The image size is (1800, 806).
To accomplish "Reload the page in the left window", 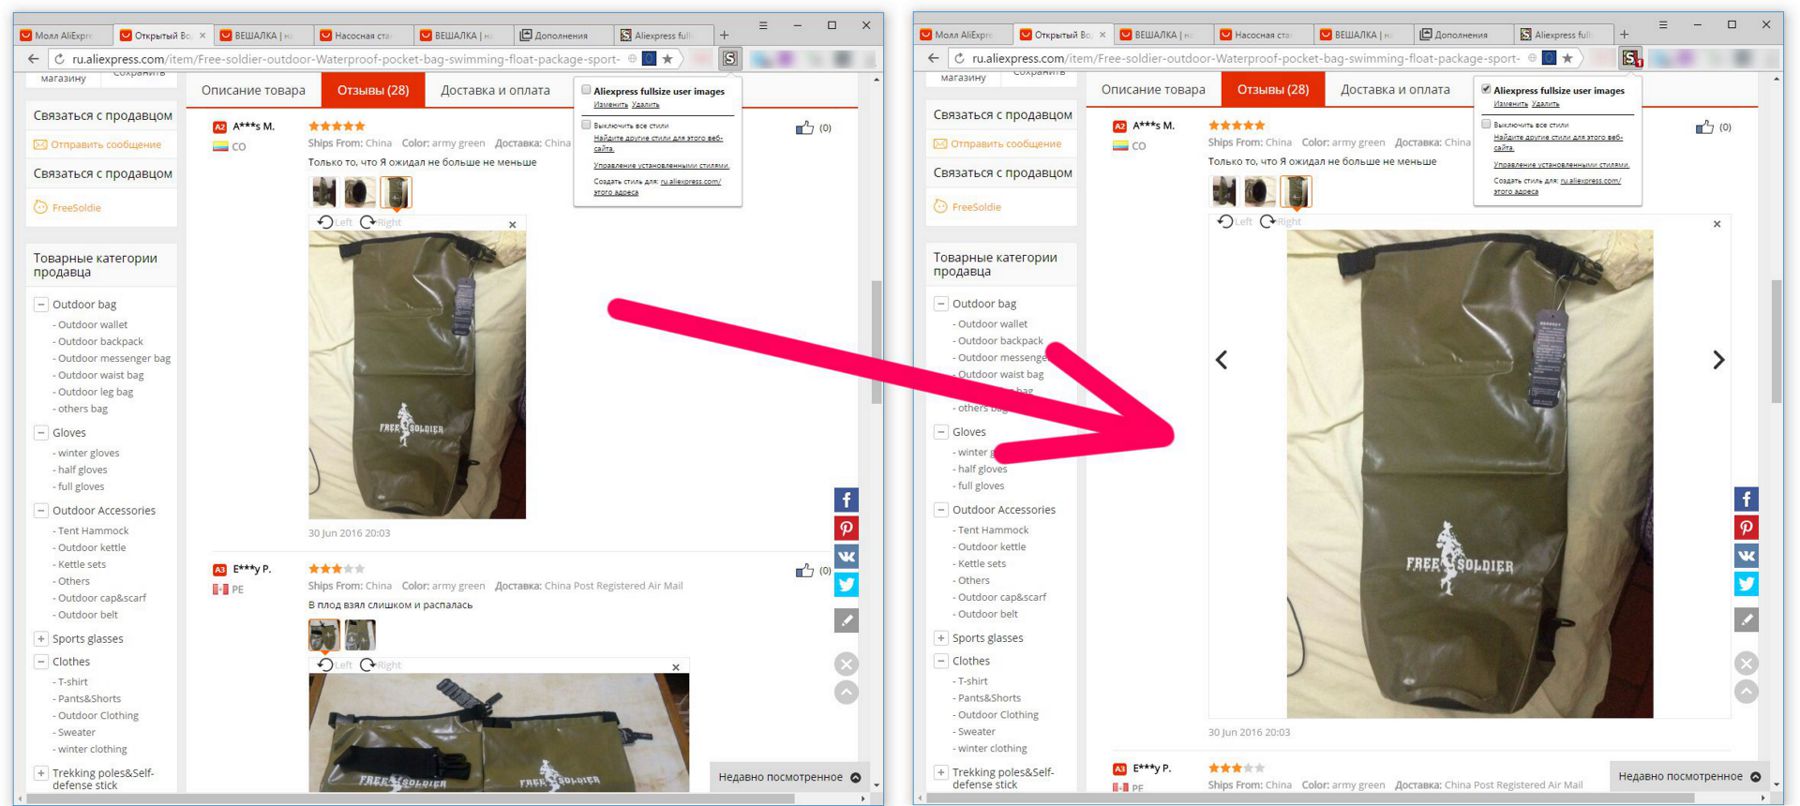I will 59,59.
